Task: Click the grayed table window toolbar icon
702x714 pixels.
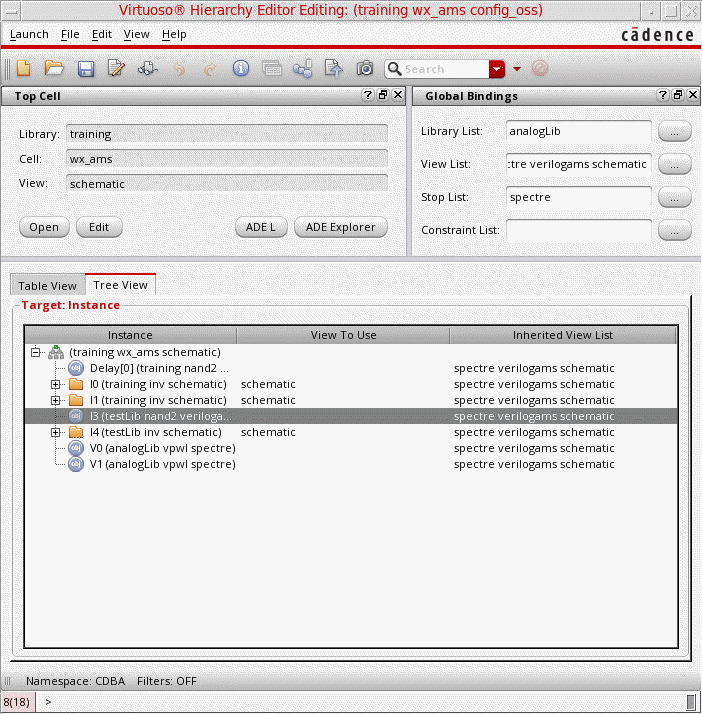Action: [x=272, y=69]
